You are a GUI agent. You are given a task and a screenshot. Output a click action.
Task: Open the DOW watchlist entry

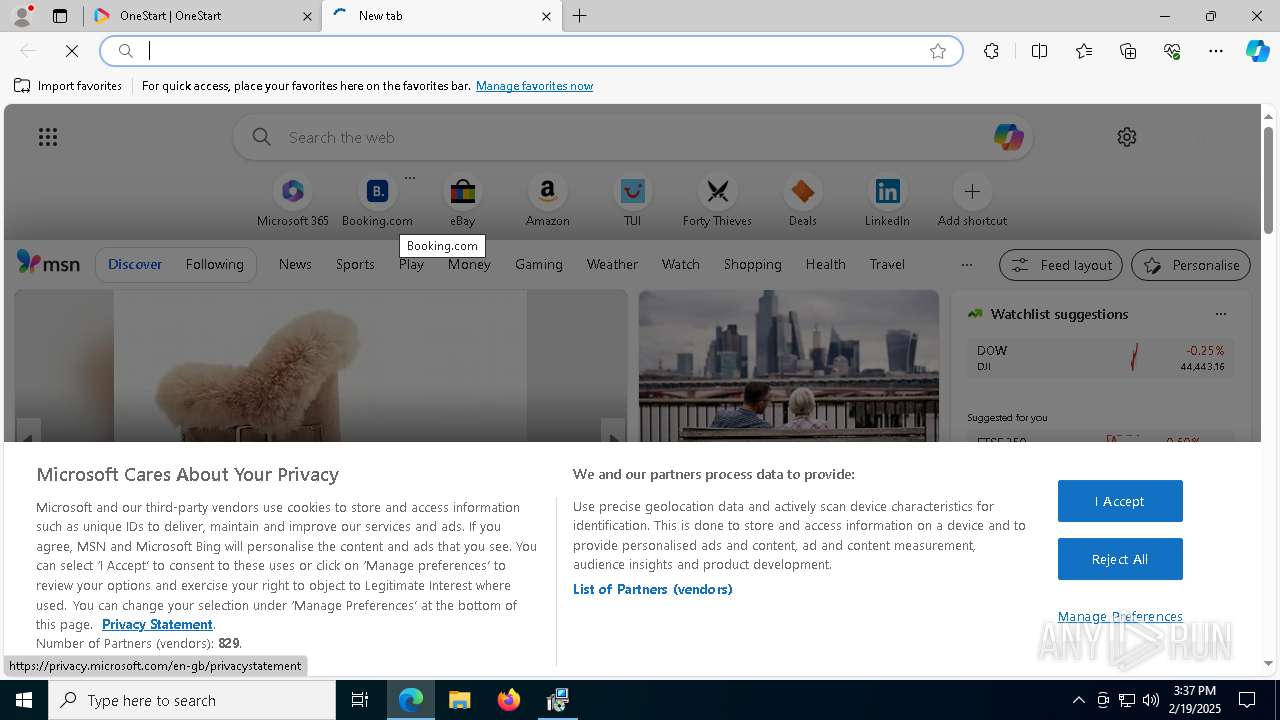(x=1100, y=358)
